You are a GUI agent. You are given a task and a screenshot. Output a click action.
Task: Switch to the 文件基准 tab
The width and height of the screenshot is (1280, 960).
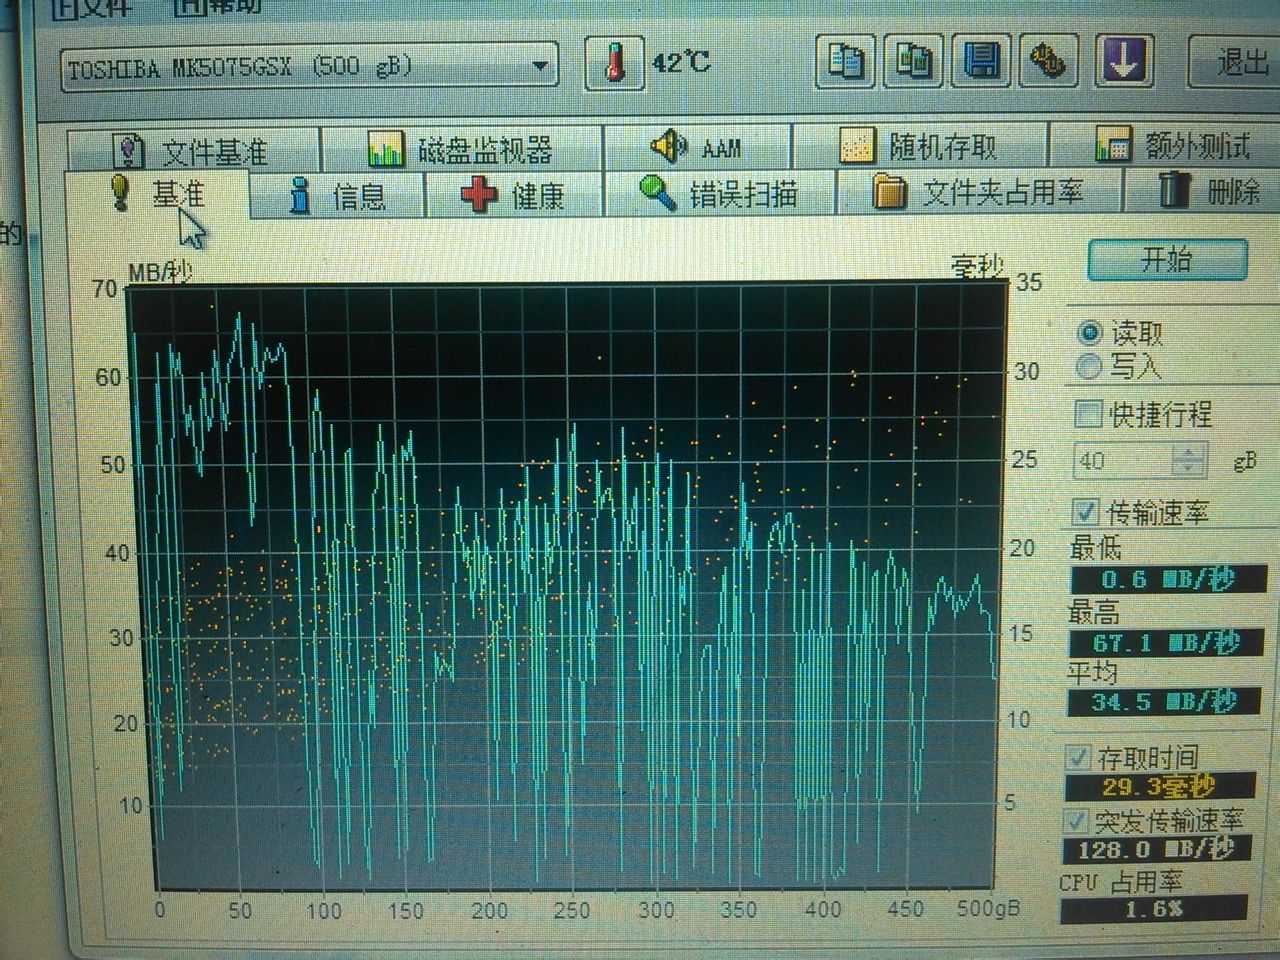193,151
